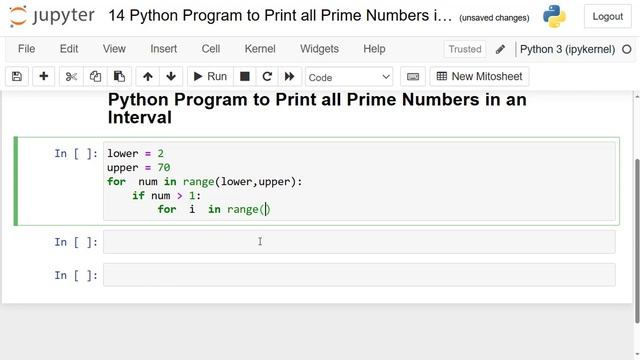The image size is (640, 360).
Task: Insert a cell below with plus icon
Action: pyautogui.click(x=43, y=76)
